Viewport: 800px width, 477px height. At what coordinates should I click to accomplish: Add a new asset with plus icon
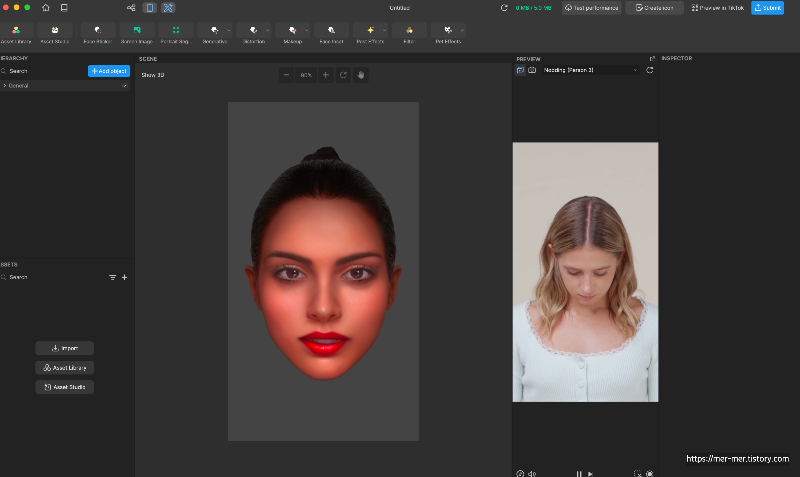[x=124, y=278]
